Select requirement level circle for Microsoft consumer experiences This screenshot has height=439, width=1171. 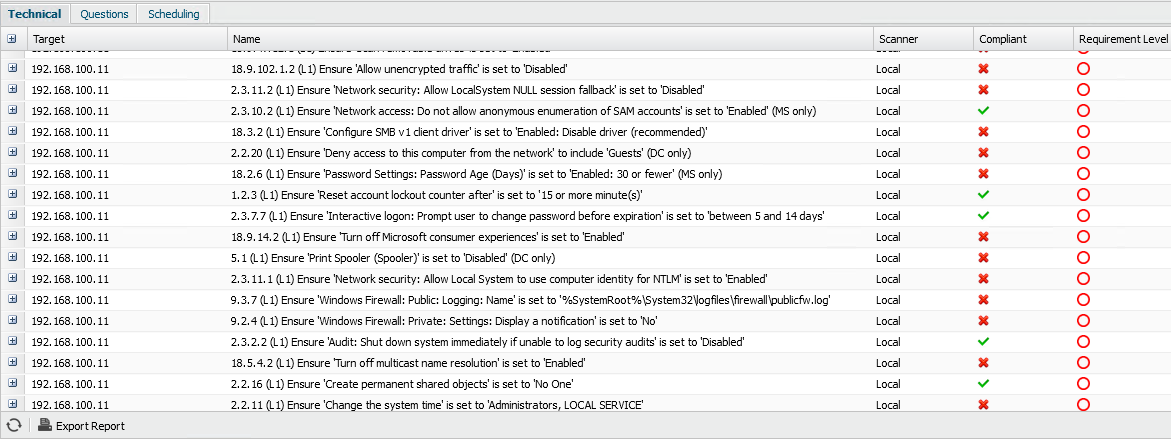(x=1083, y=237)
